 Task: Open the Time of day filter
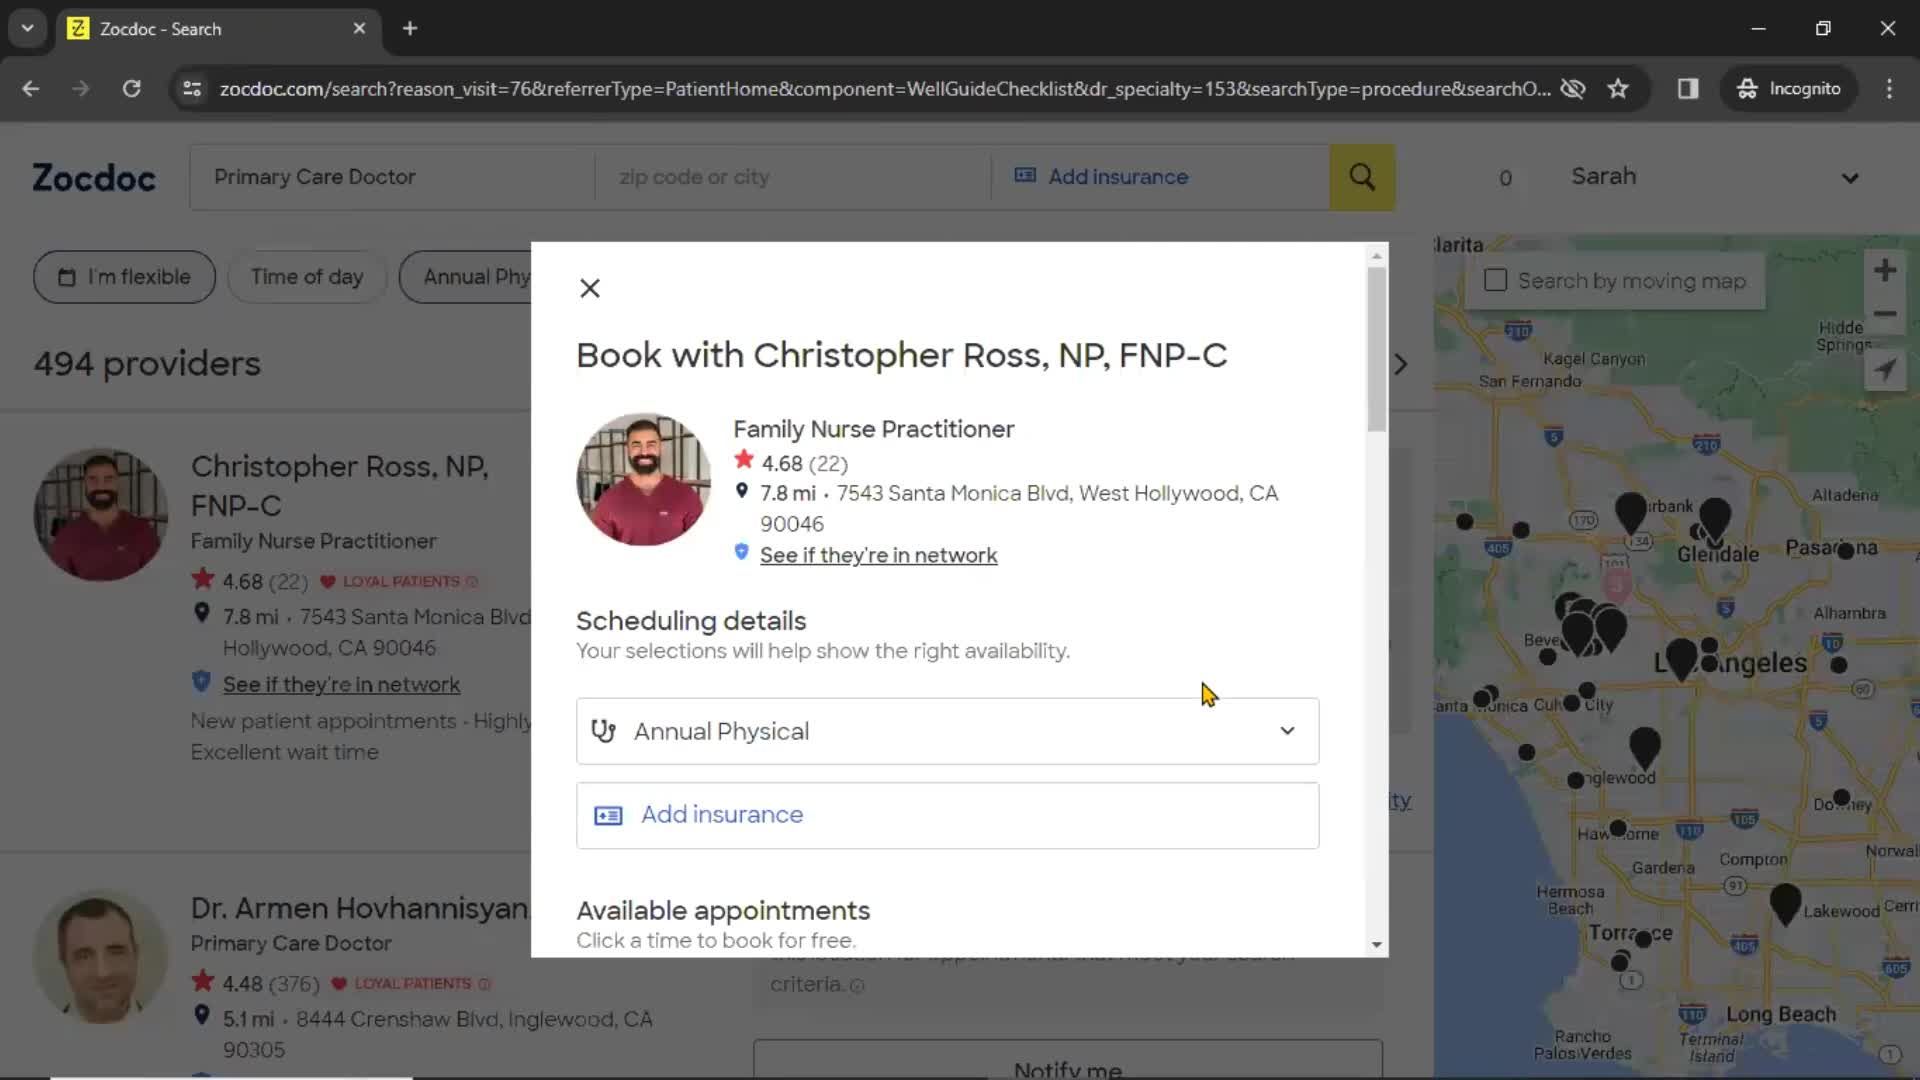pos(307,277)
